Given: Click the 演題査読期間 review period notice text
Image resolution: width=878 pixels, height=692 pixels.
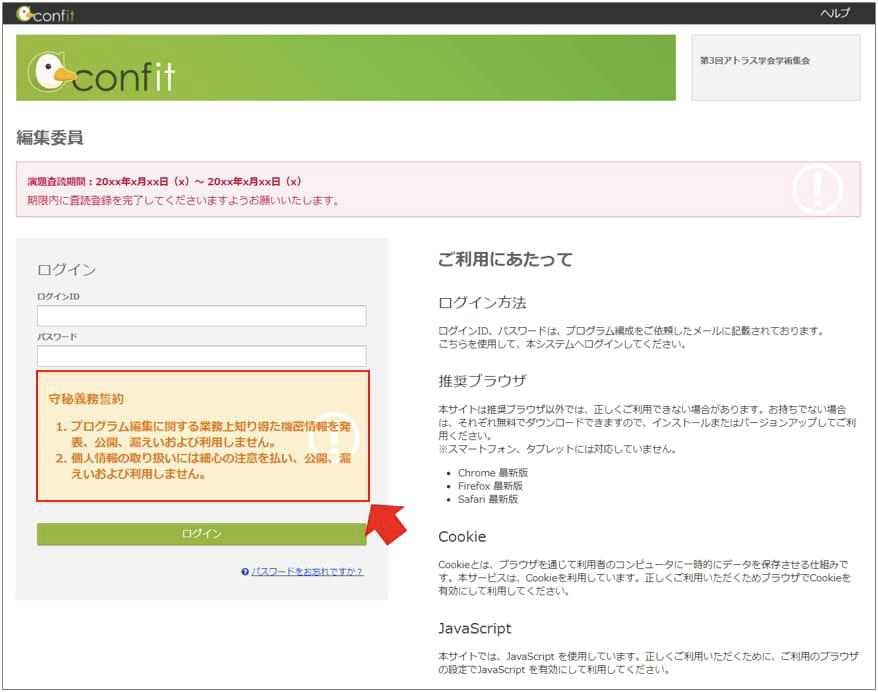Looking at the screenshot, I should (x=165, y=182).
